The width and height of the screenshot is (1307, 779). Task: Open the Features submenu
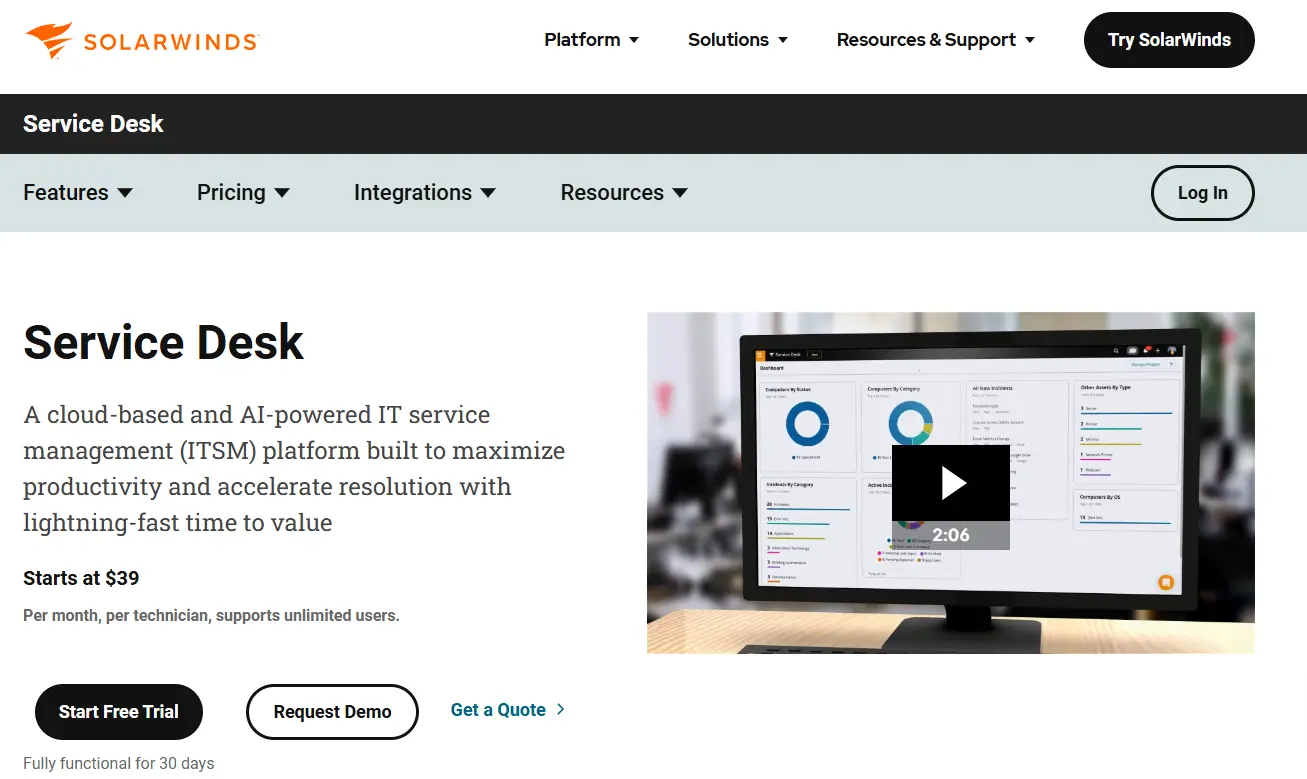click(66, 193)
